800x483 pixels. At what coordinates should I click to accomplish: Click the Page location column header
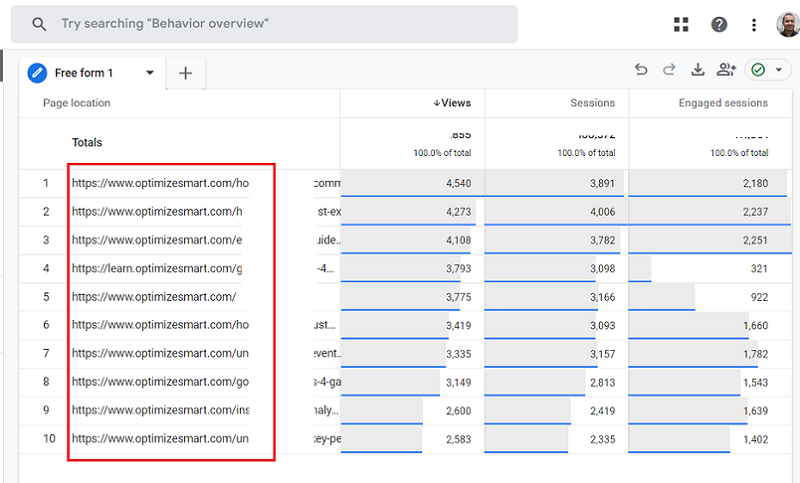click(77, 103)
